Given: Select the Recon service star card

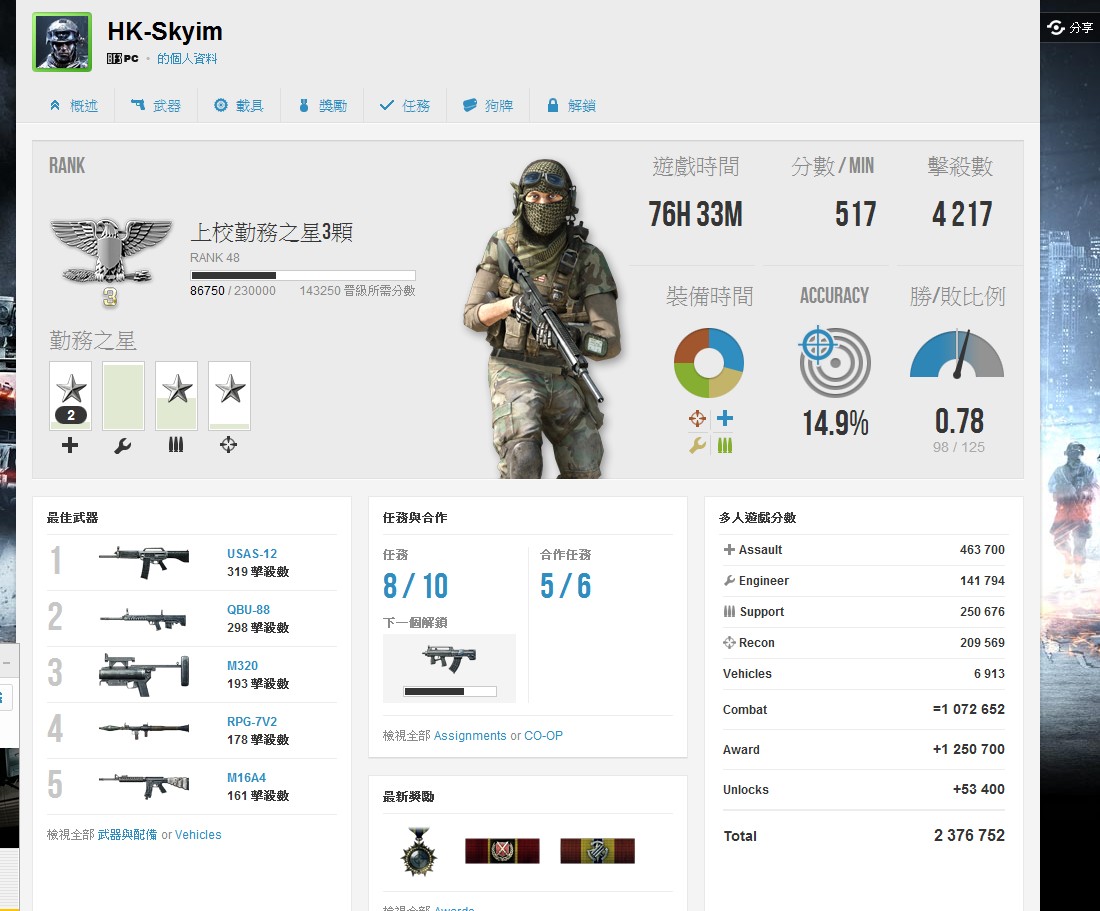Looking at the screenshot, I should pyautogui.click(x=229, y=396).
